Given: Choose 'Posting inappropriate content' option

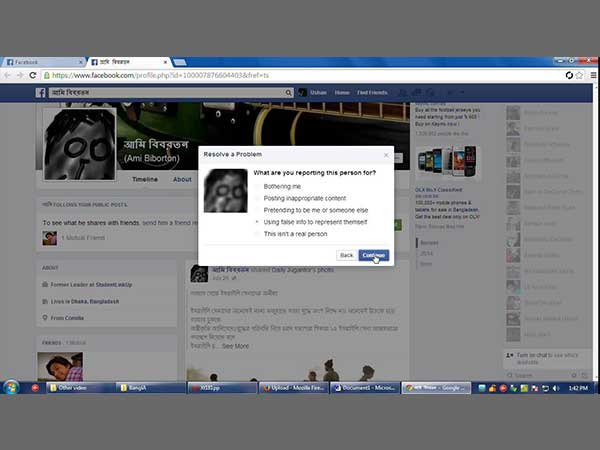Looking at the screenshot, I should click(x=258, y=198).
